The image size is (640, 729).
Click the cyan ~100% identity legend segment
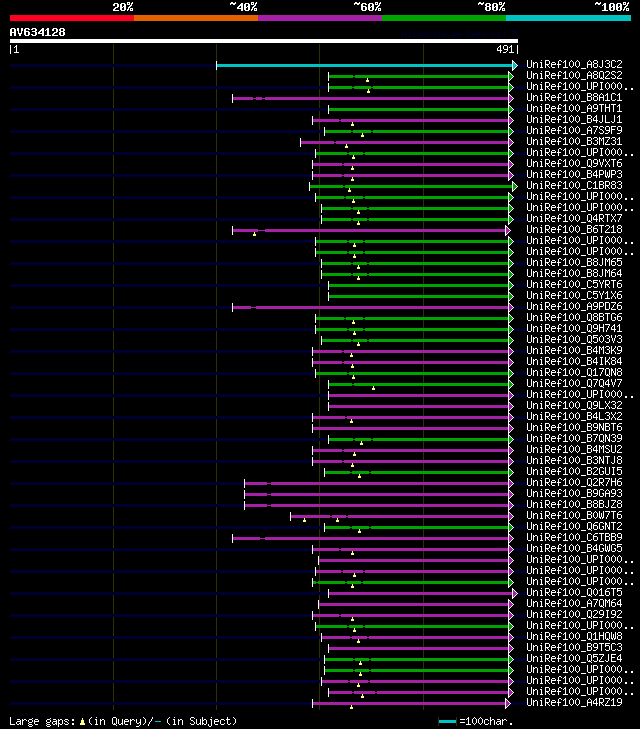[568, 18]
